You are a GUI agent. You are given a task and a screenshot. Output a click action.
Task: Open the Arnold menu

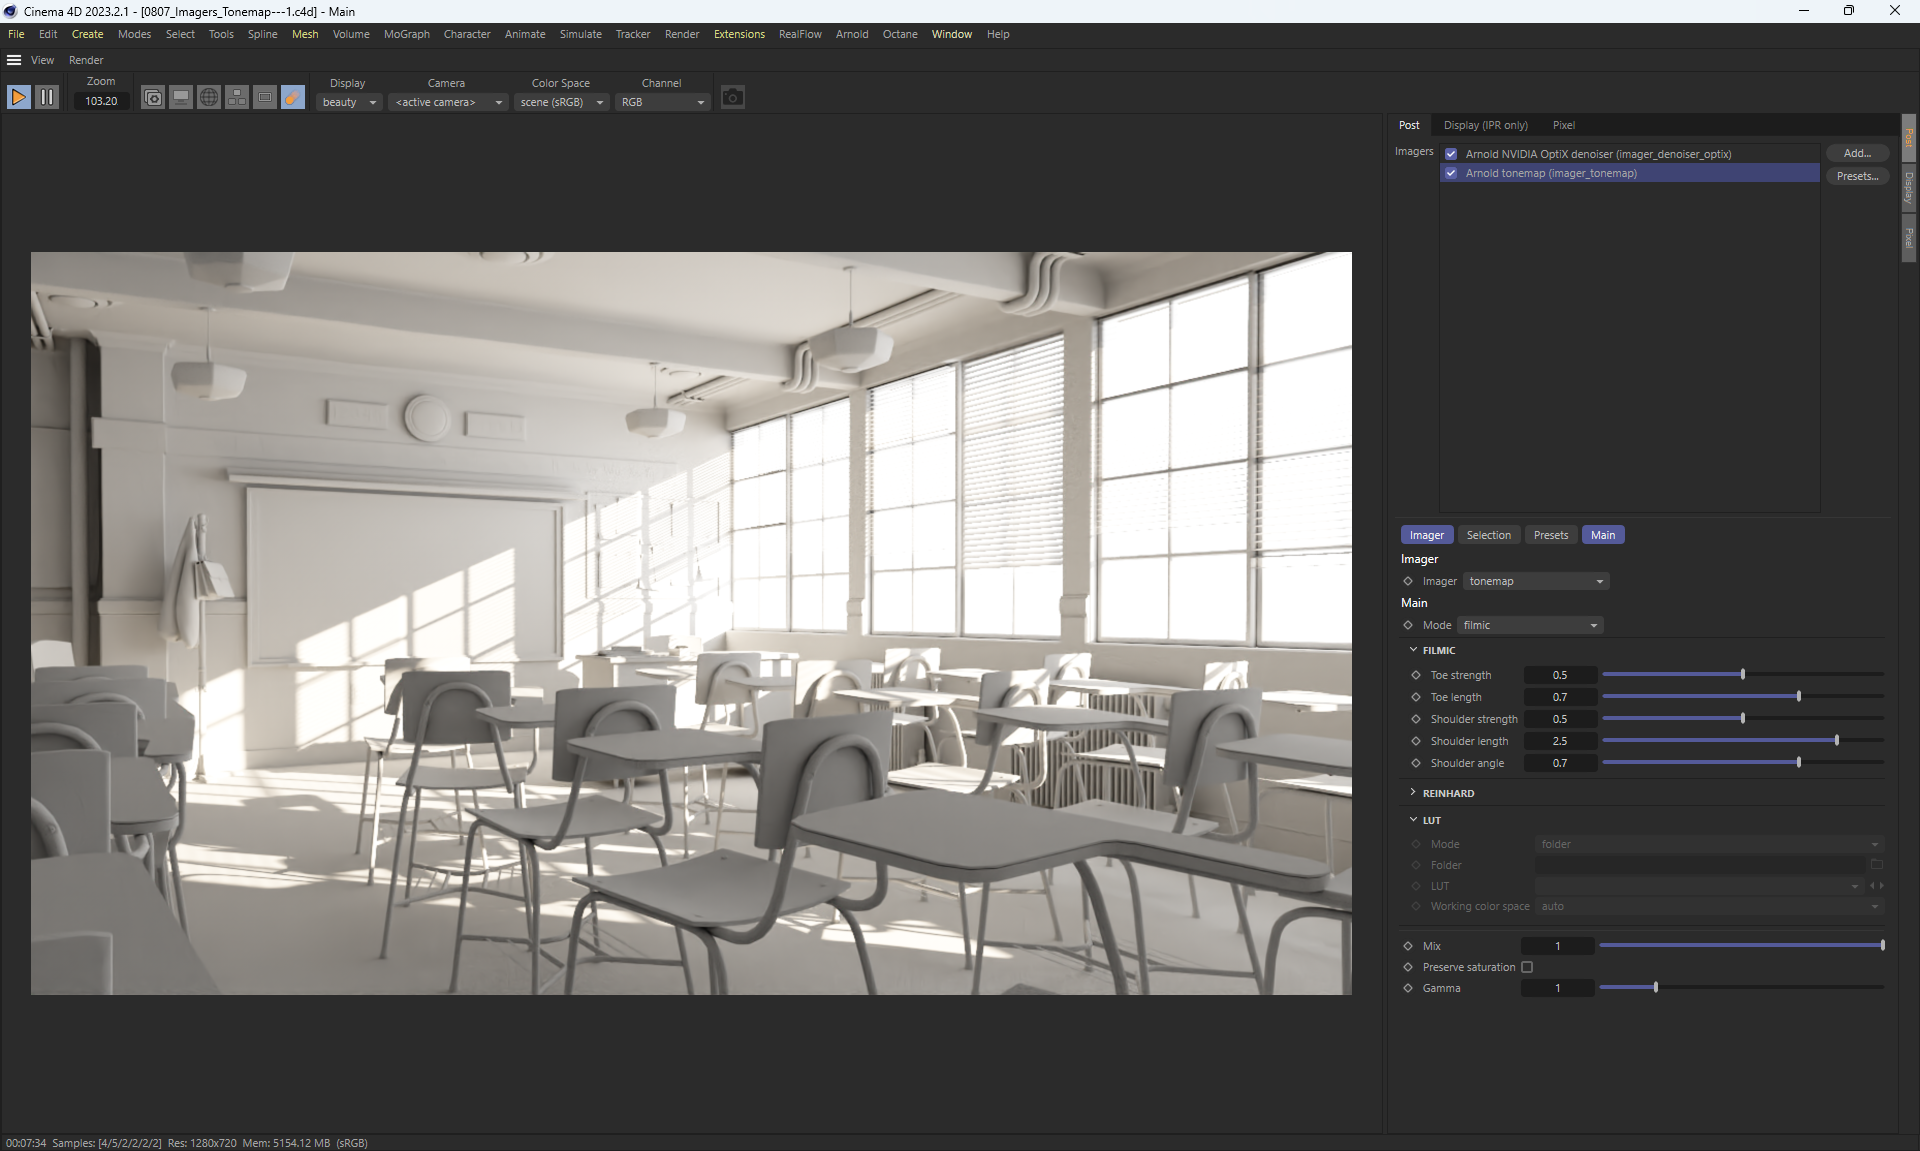coord(852,34)
